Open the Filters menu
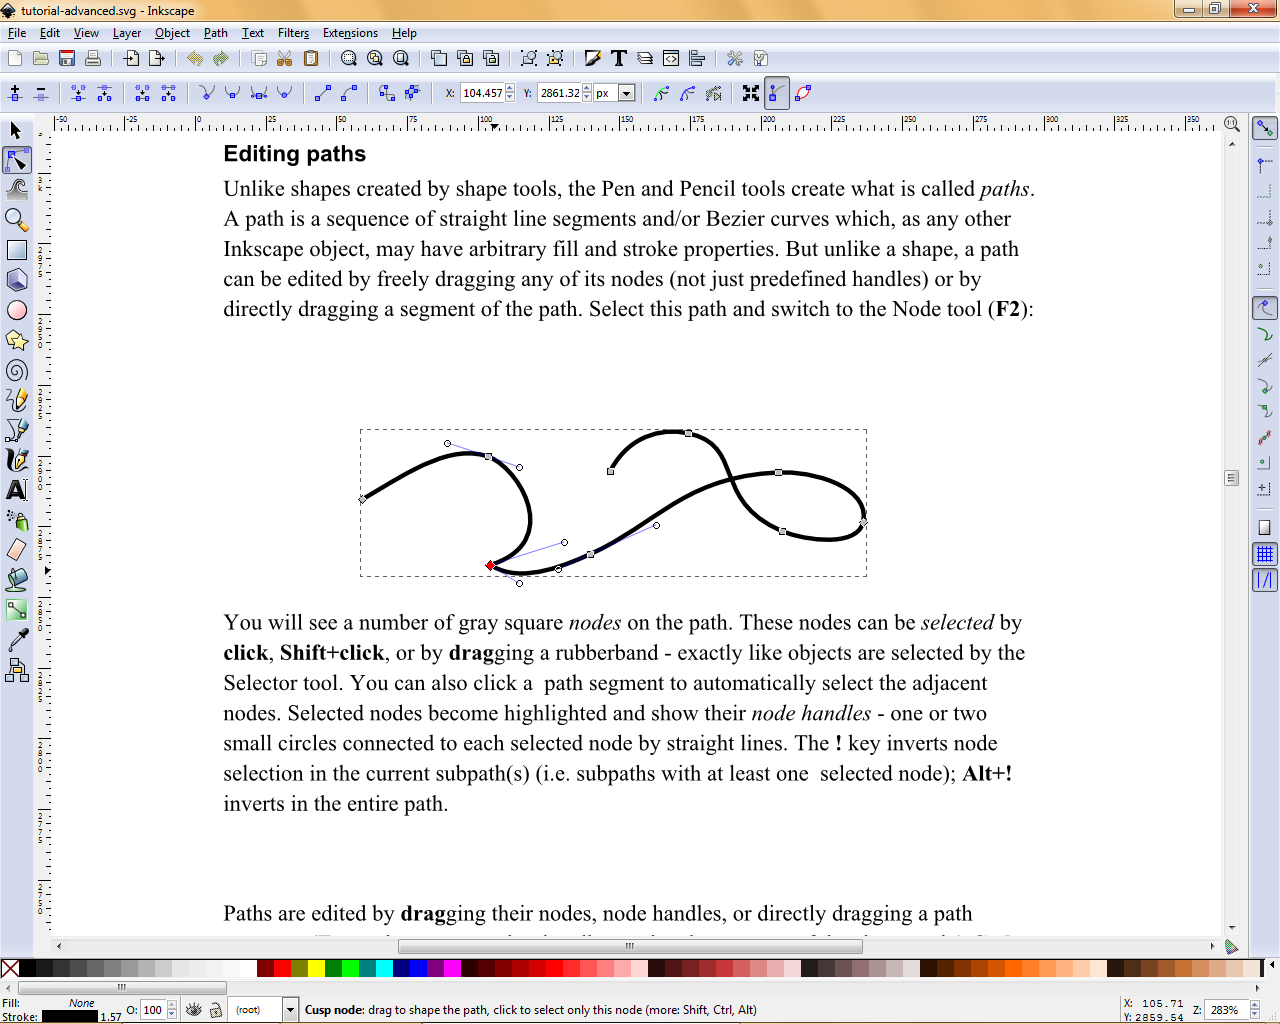Screen dimensions: 1280x1024 292,33
